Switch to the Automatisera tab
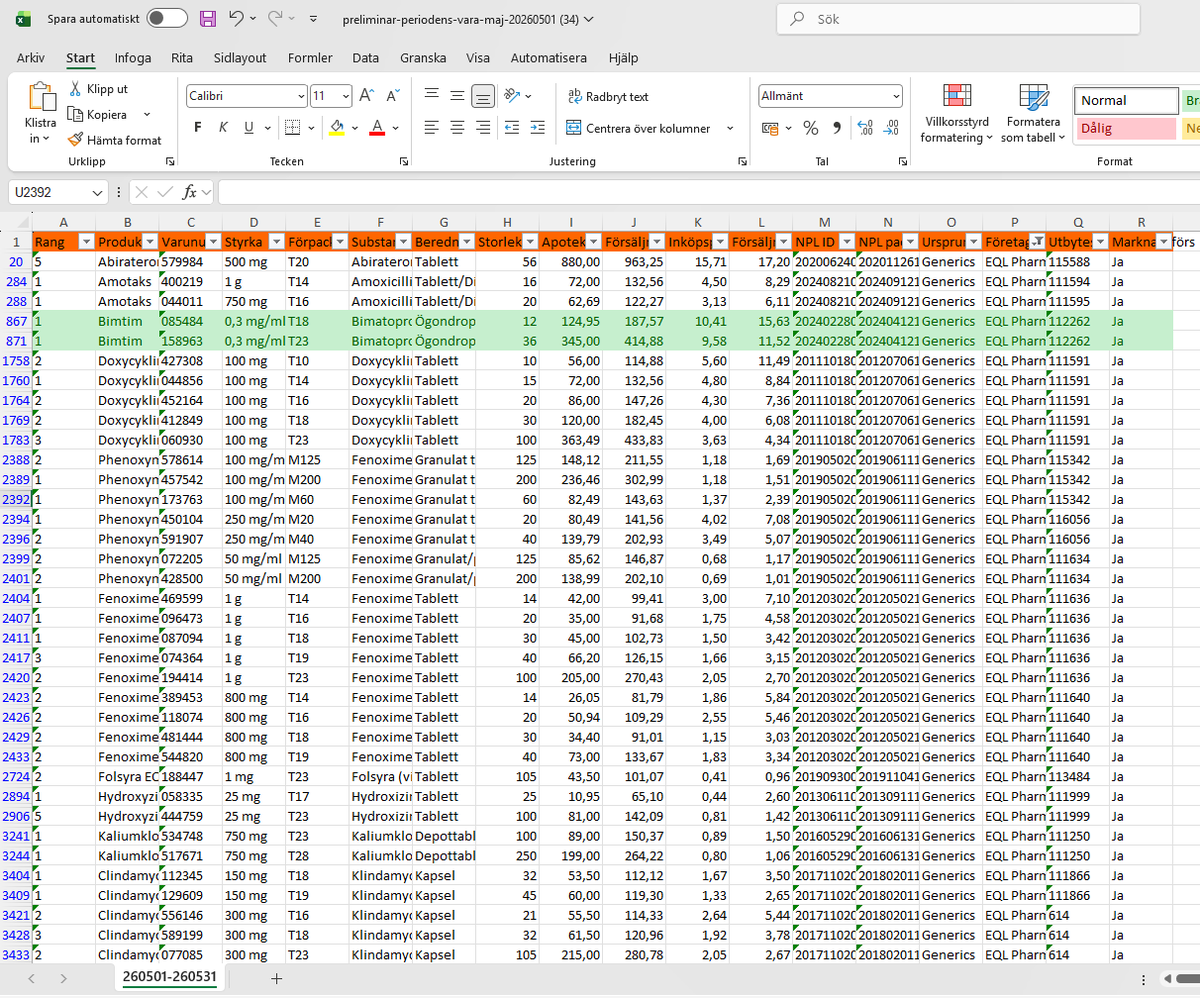The height and width of the screenshot is (998, 1200). pyautogui.click(x=549, y=58)
